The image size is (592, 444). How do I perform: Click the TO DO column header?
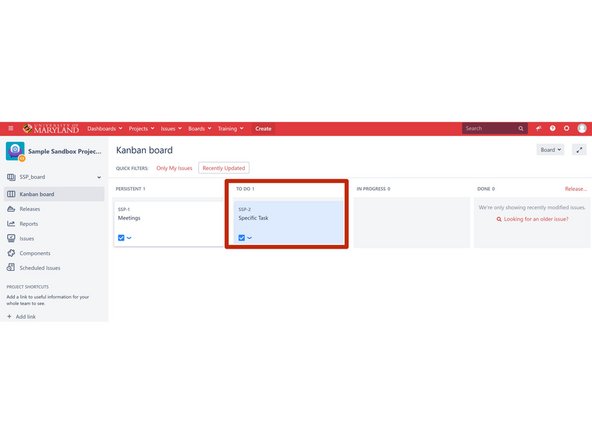click(x=245, y=189)
